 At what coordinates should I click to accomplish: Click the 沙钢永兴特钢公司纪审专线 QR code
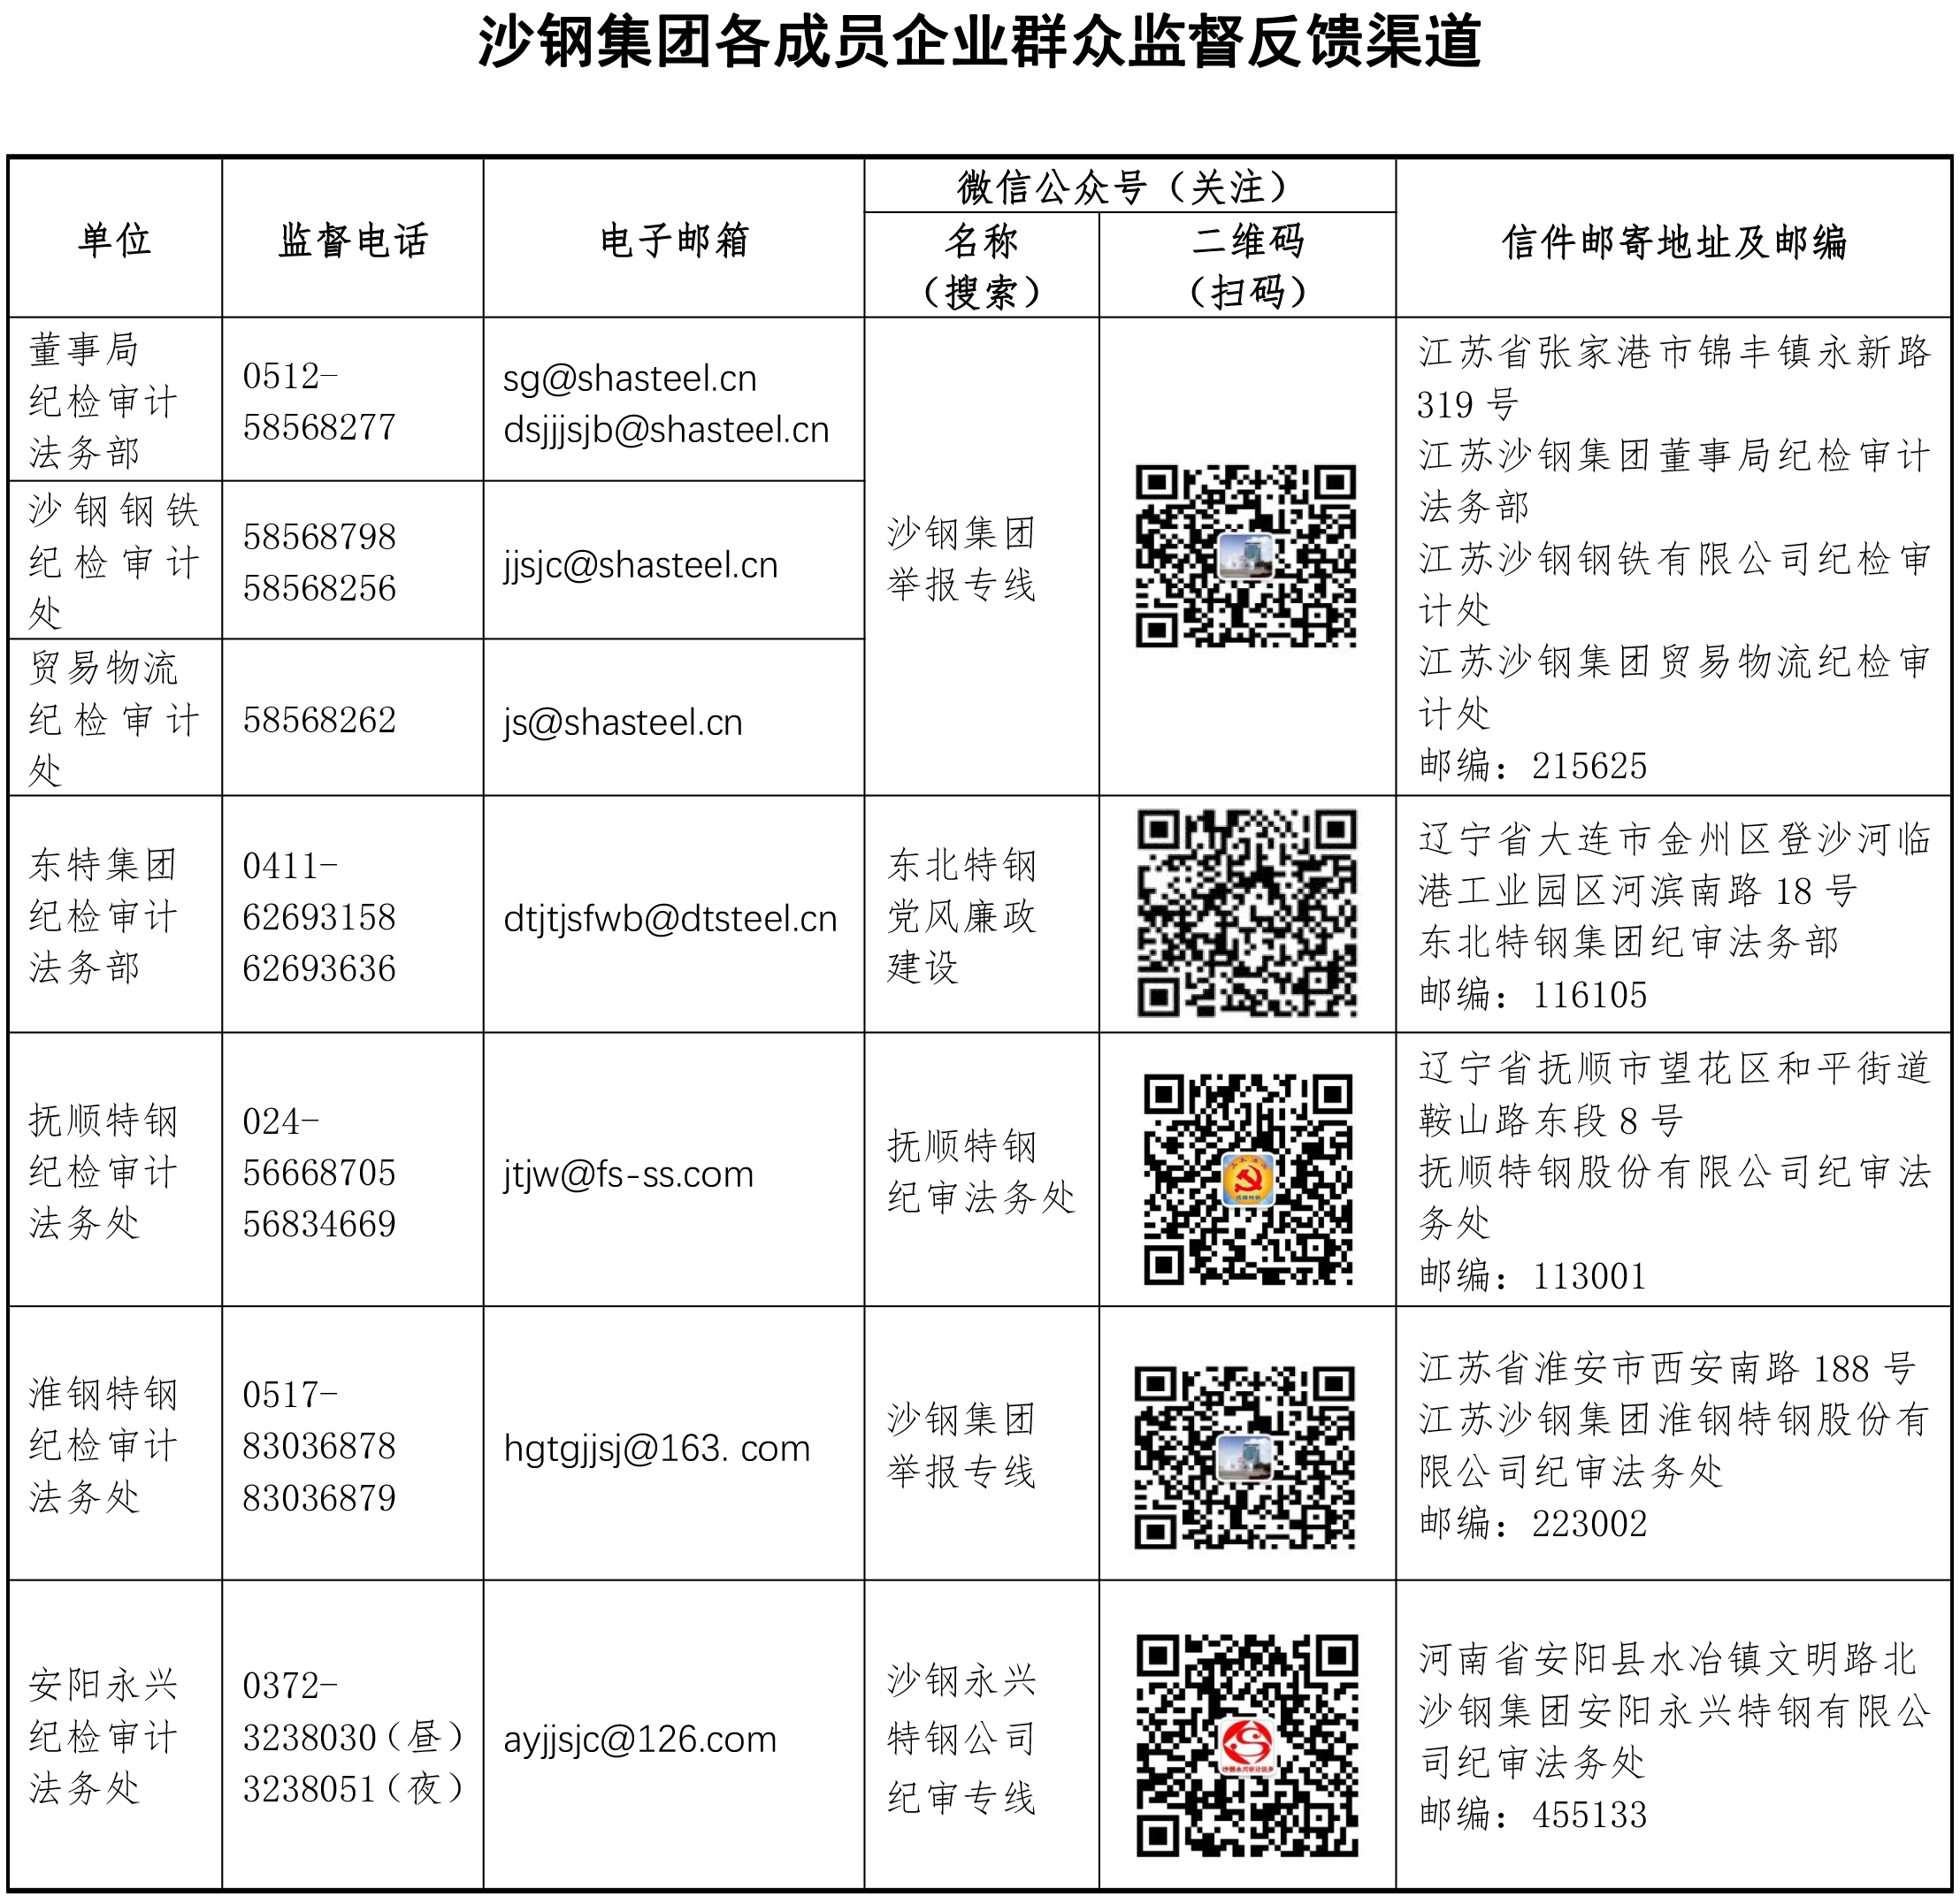1246,1744
